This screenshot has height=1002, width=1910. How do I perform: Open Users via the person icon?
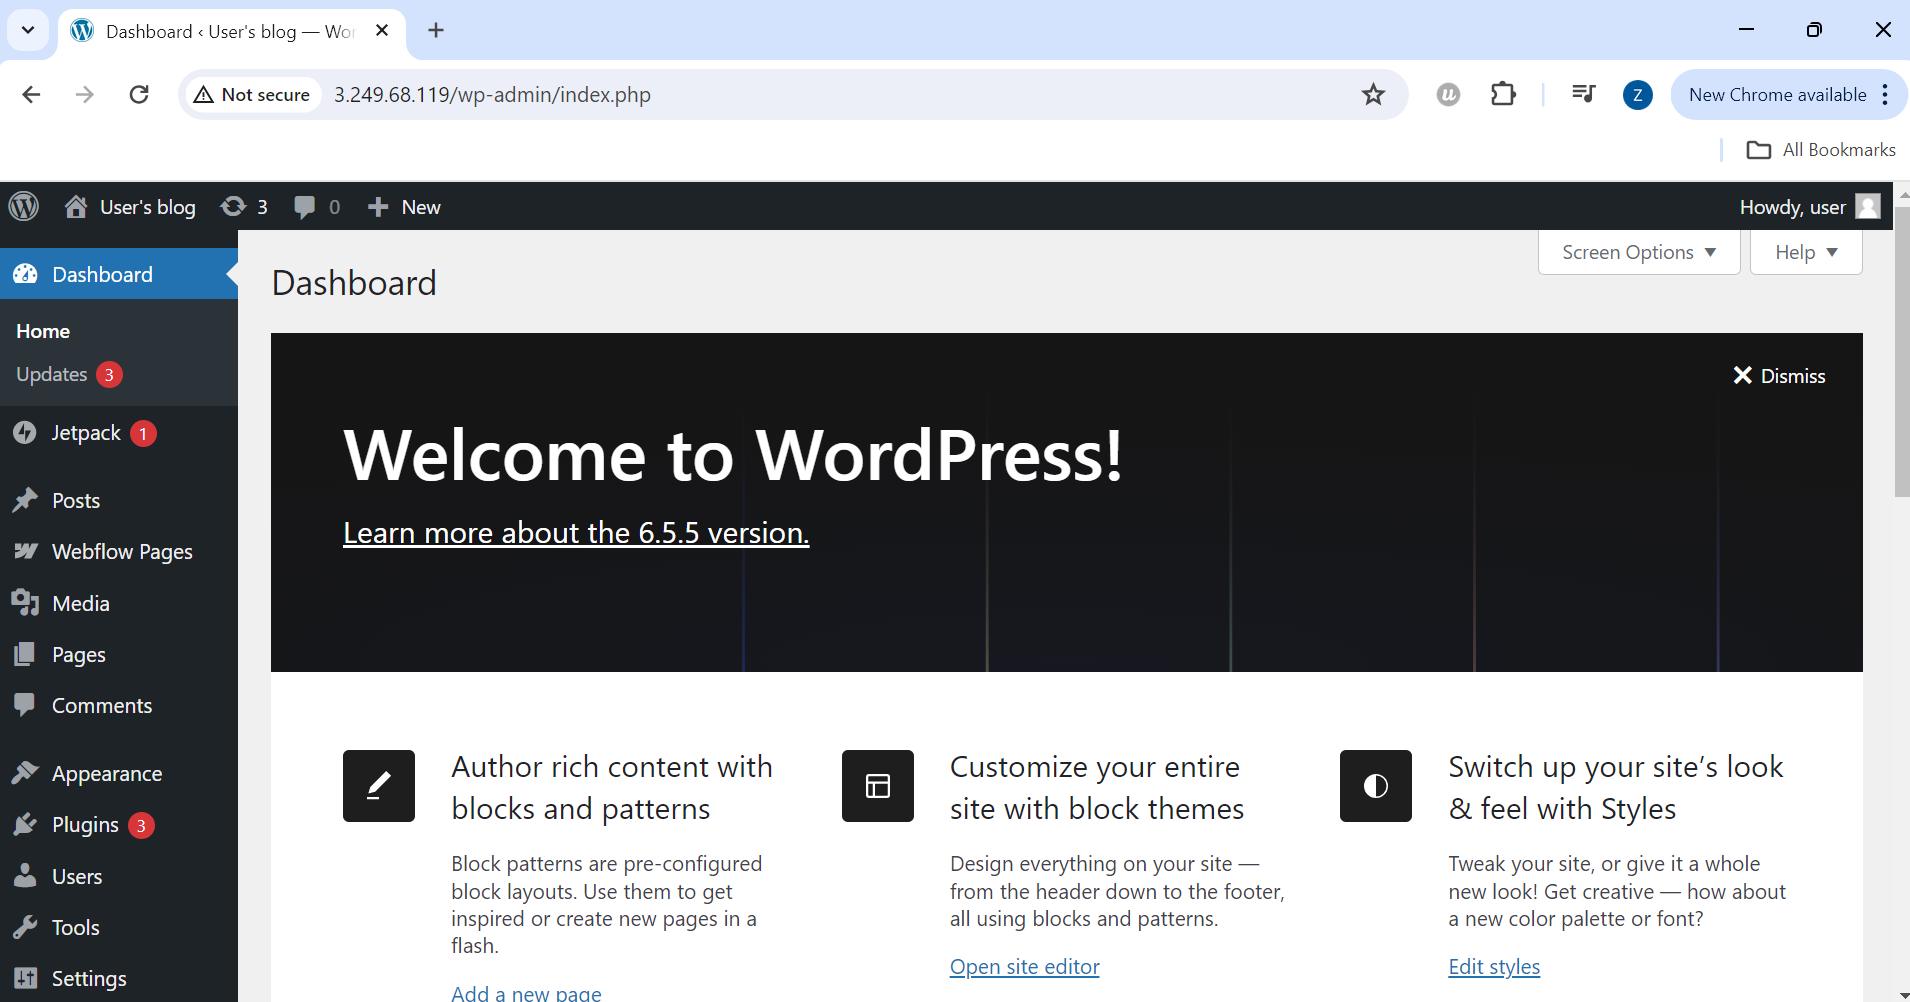click(x=25, y=876)
